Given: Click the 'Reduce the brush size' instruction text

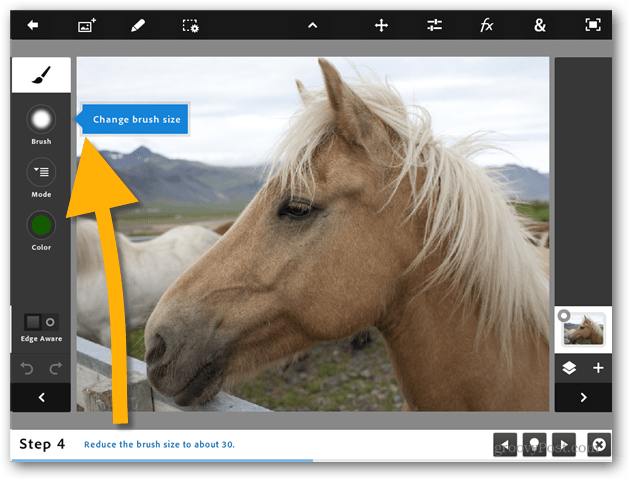Looking at the screenshot, I should tap(159, 444).
